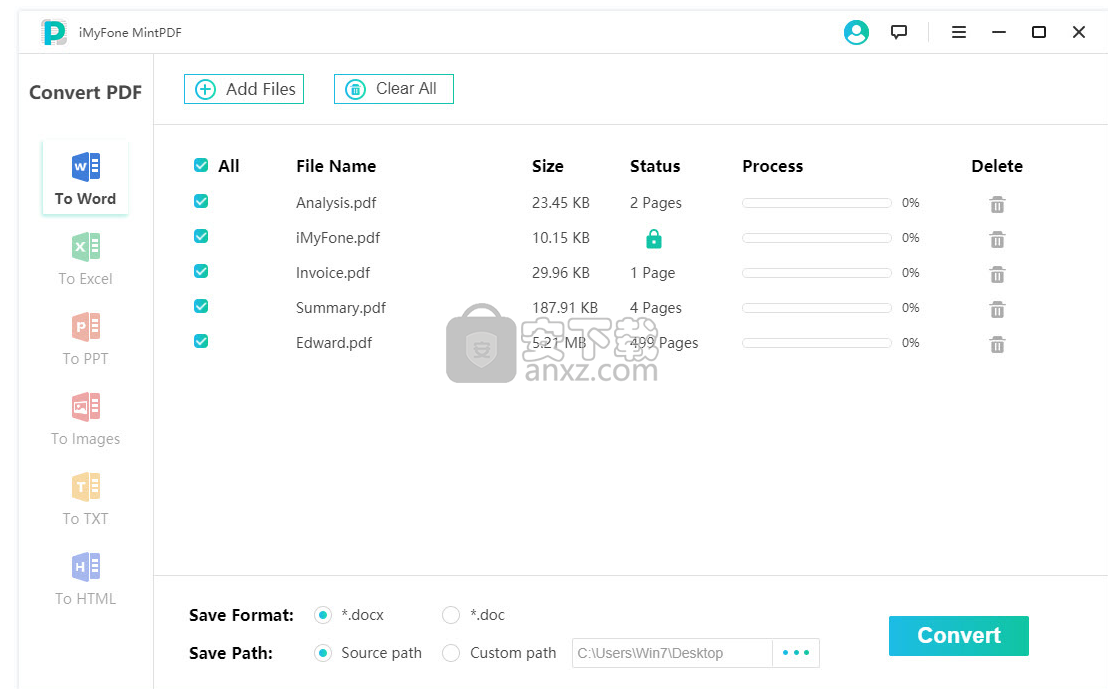Select the *.docx save format
Image resolution: width=1108 pixels, height=689 pixels.
tap(323, 615)
